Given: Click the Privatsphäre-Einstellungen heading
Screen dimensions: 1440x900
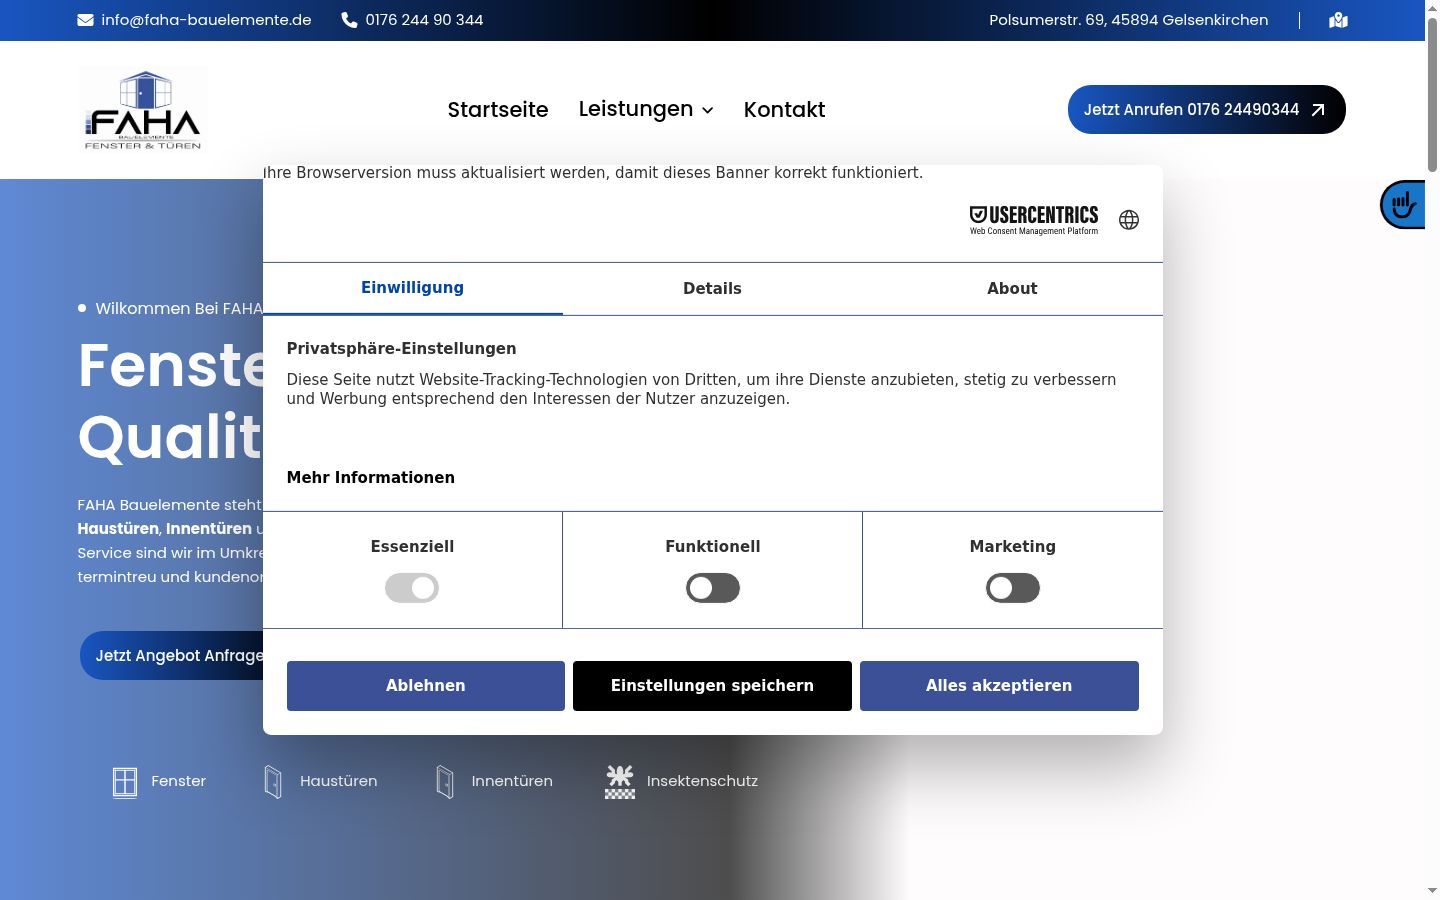Looking at the screenshot, I should 402,349.
